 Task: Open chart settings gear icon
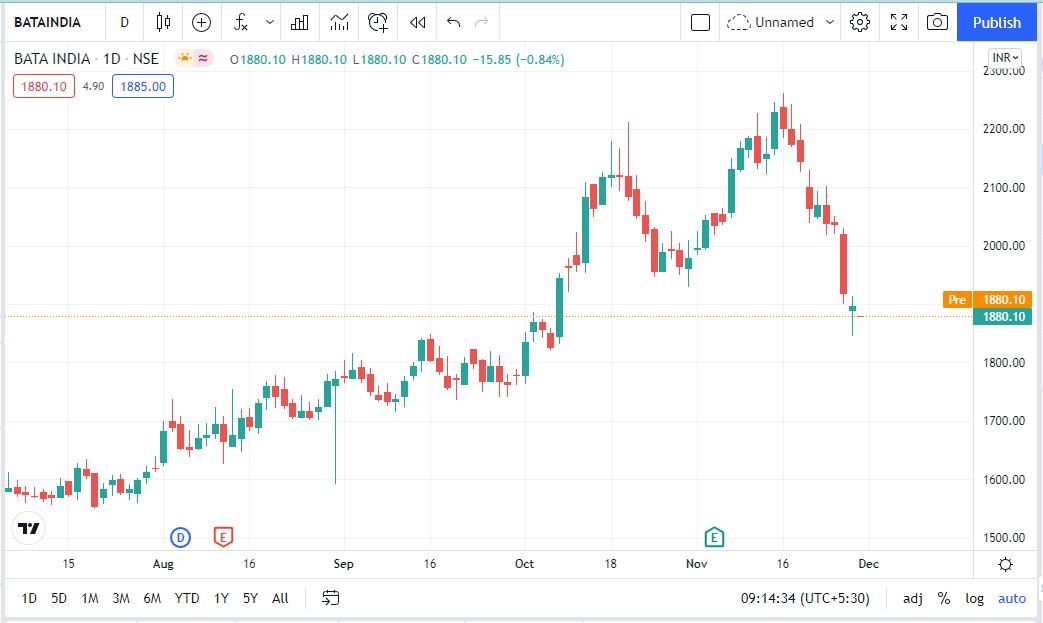(859, 22)
